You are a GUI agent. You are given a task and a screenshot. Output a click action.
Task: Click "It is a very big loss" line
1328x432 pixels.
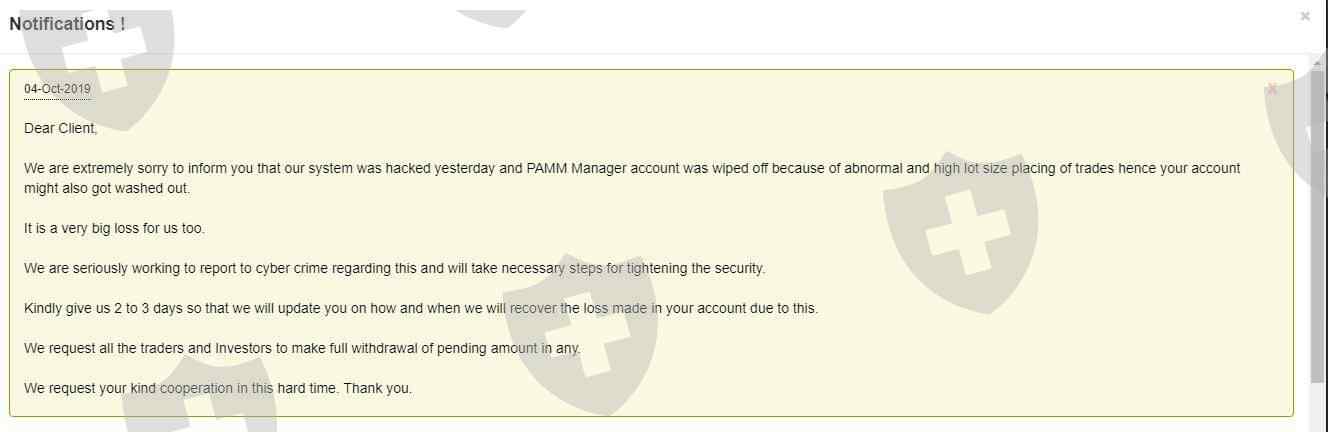click(114, 228)
